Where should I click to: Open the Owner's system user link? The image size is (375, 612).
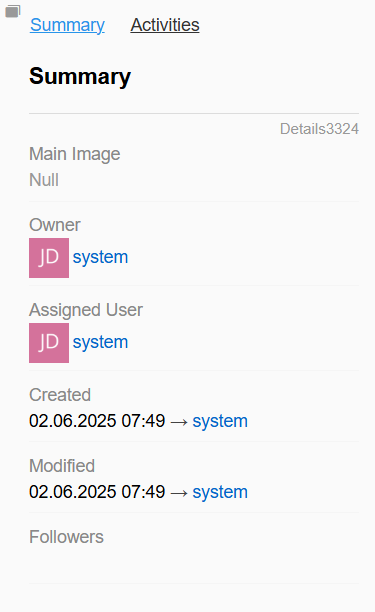coord(100,257)
